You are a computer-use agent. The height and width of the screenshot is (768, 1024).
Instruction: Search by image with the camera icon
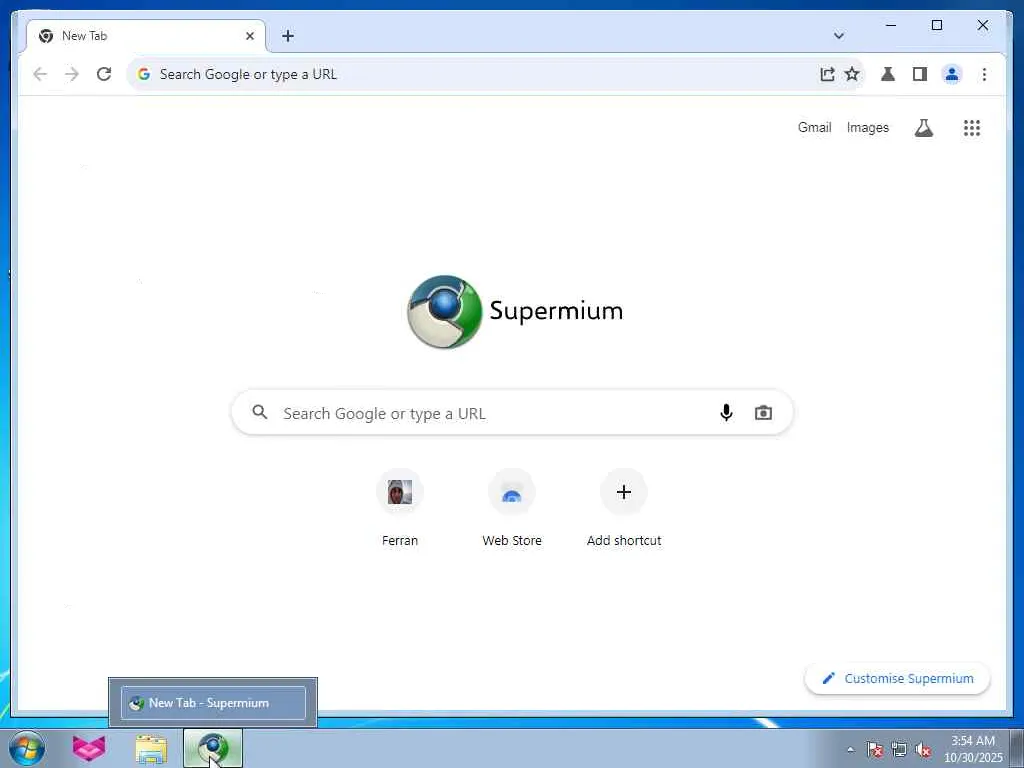763,413
